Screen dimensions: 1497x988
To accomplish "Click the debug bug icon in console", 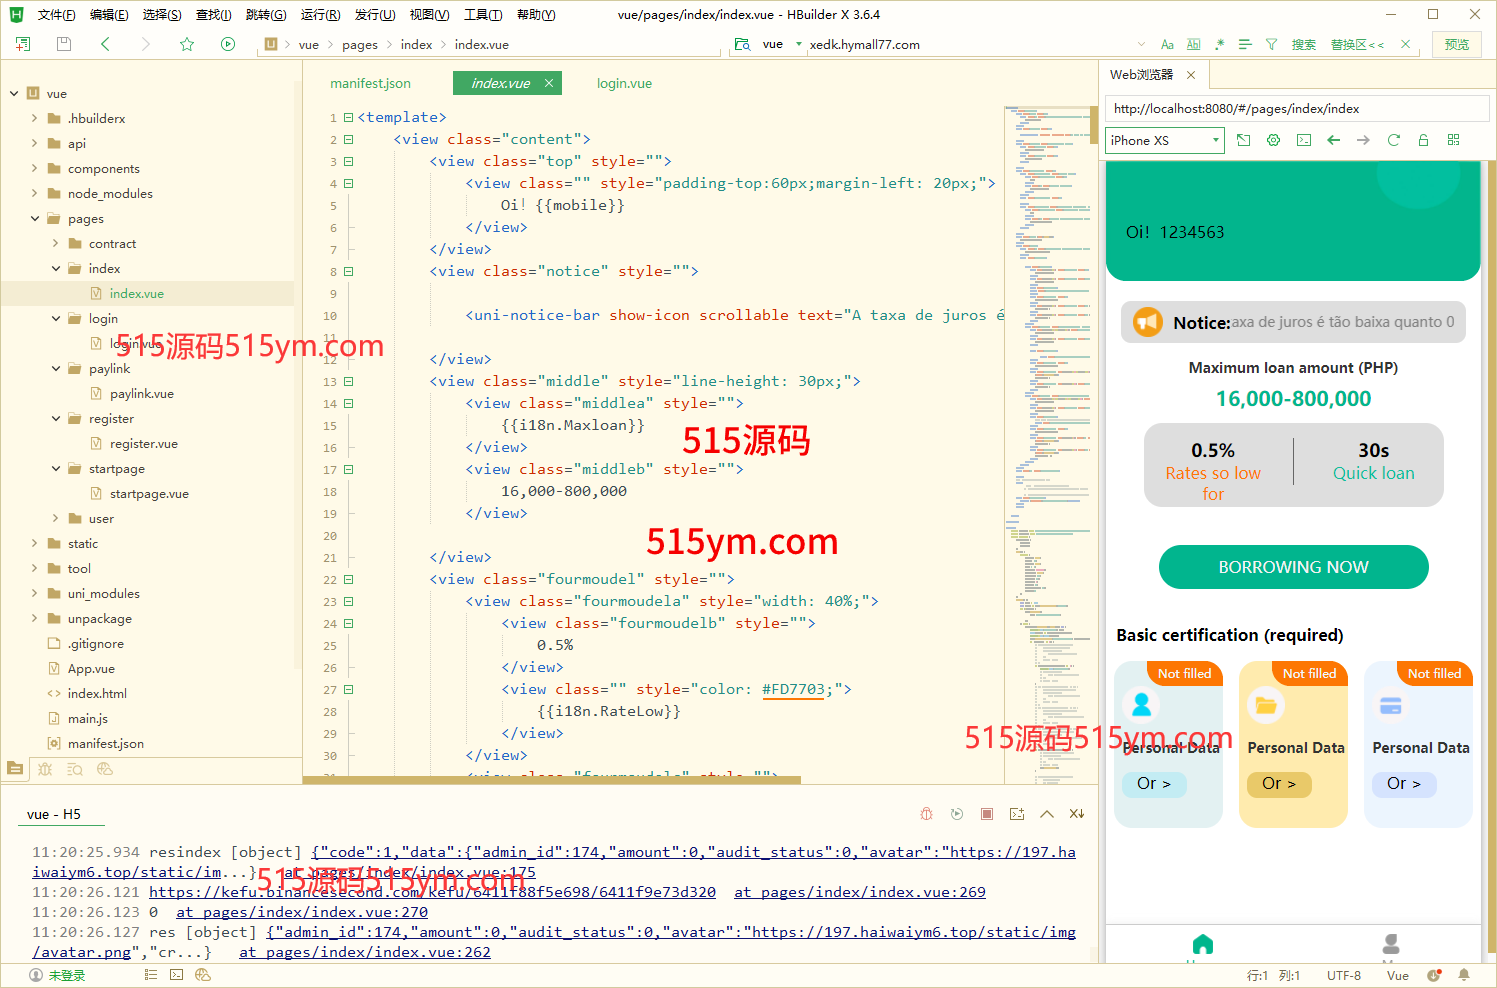I will tap(926, 814).
